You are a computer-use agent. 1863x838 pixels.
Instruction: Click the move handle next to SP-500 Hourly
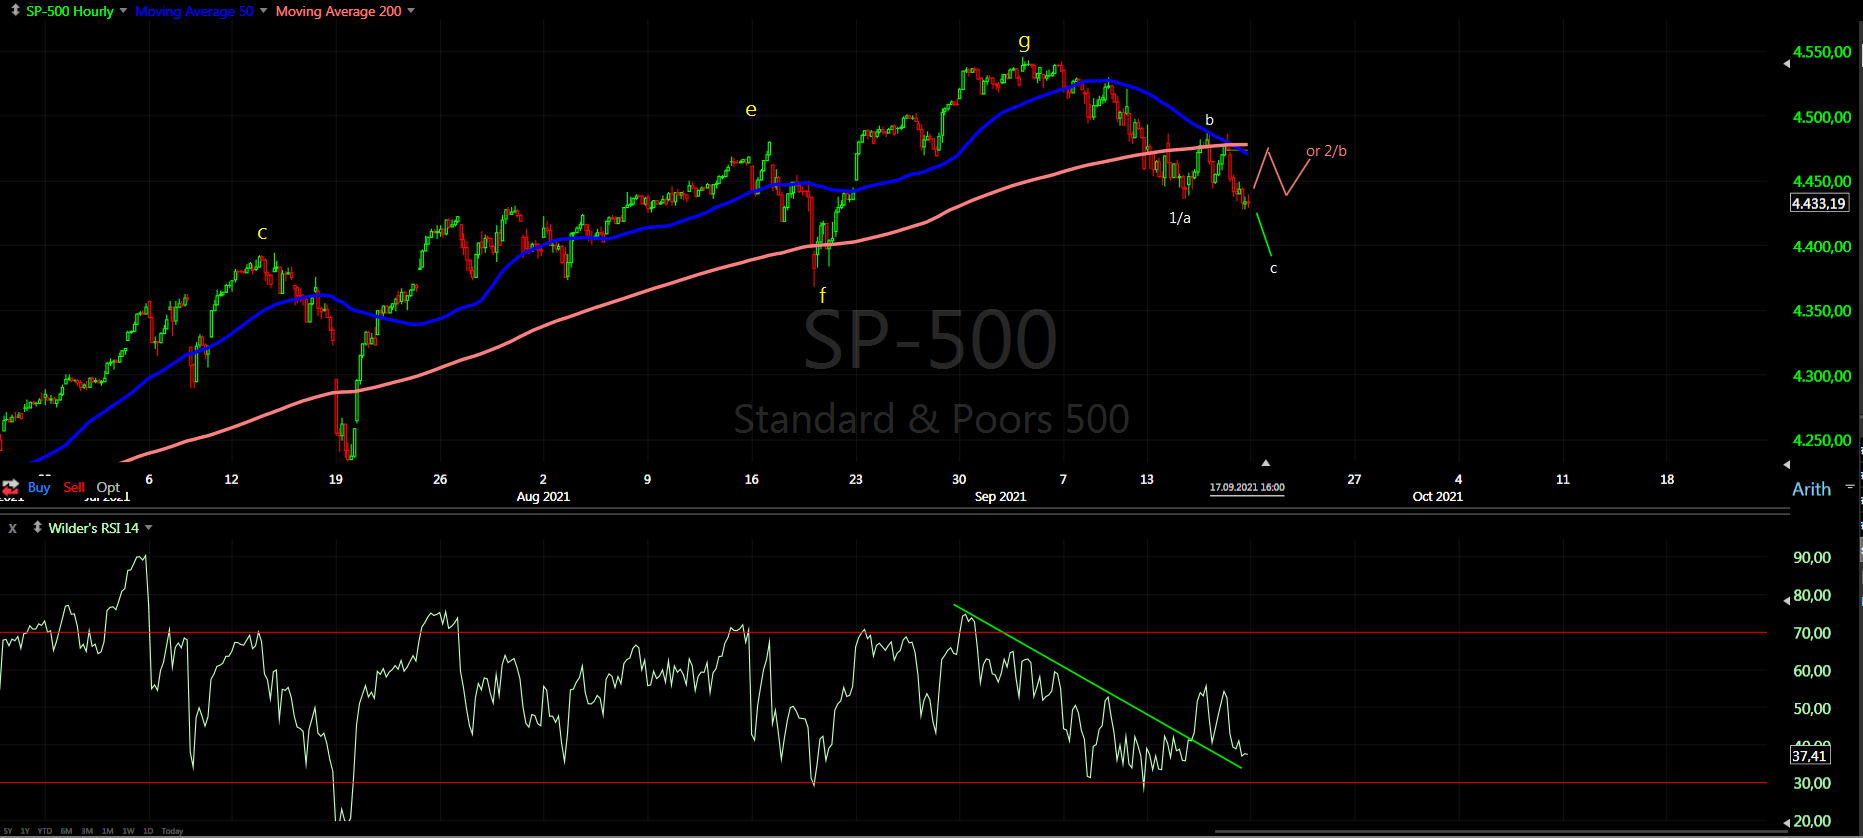pyautogui.click(x=15, y=10)
